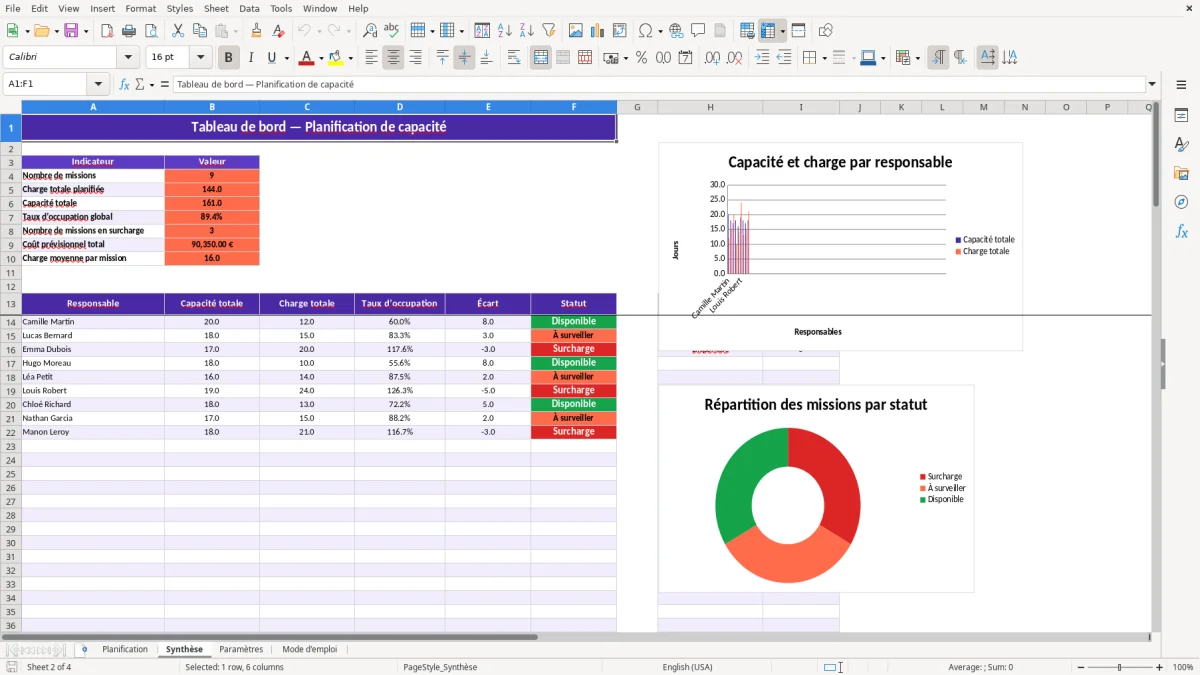Toggle AutoFilter funnel icon
The height and width of the screenshot is (675, 1200).
coord(548,31)
